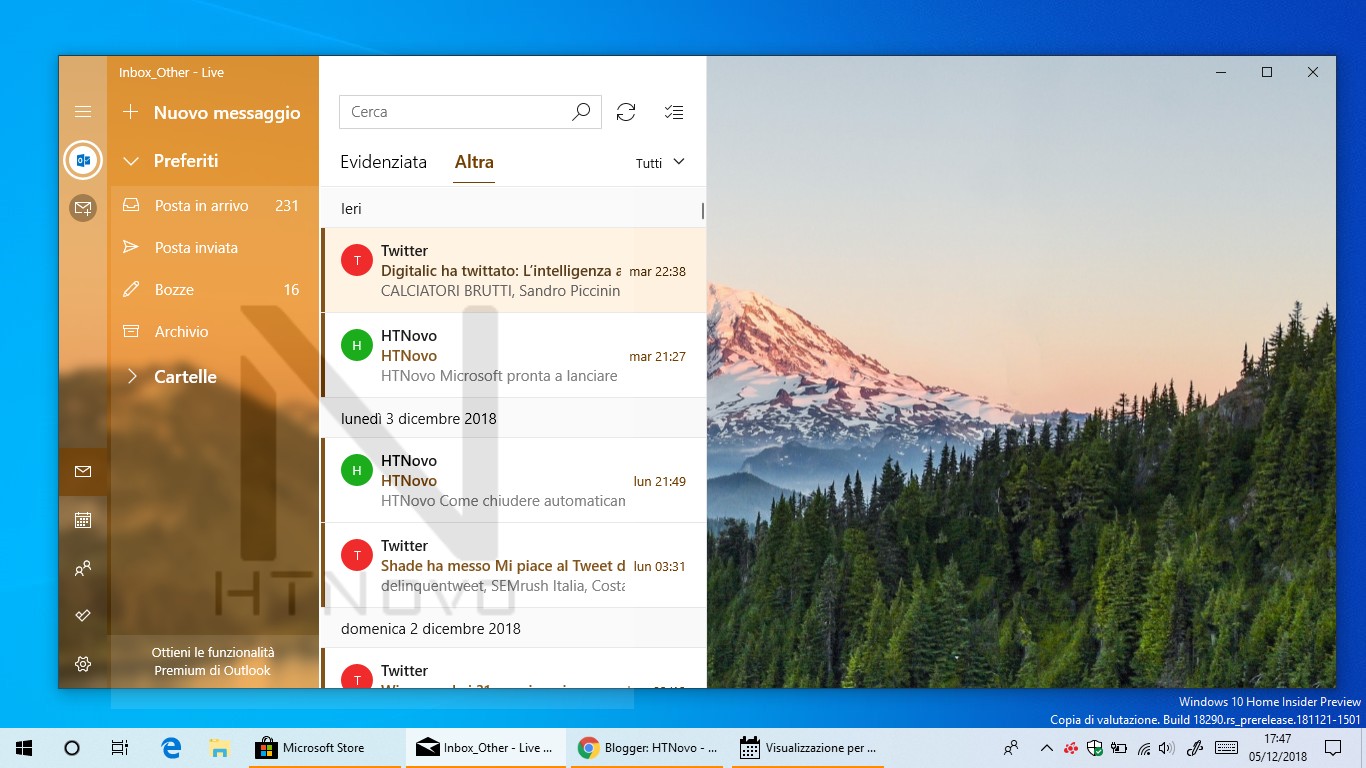Click the search magnifier icon
1366x768 pixels.
[x=581, y=112]
